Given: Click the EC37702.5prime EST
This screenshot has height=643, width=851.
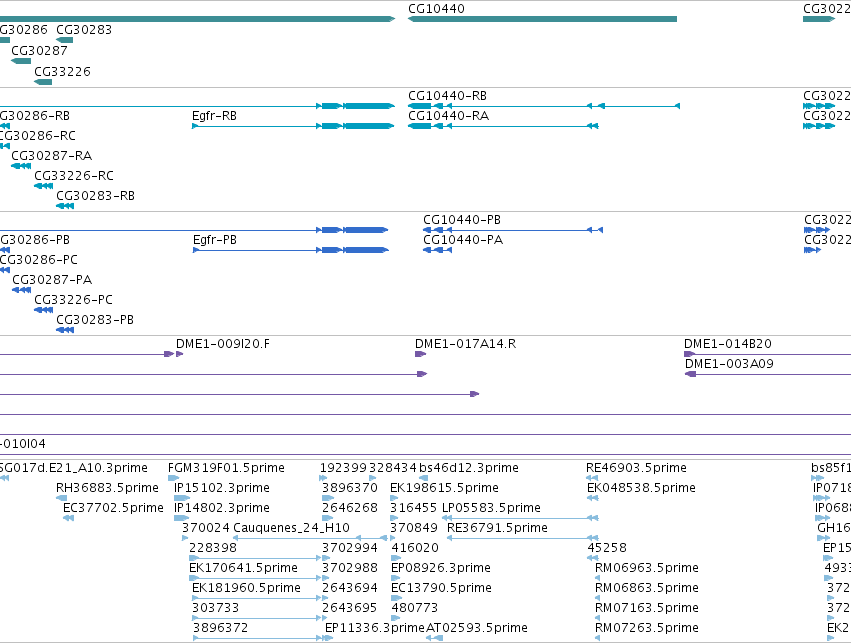Looking at the screenshot, I should click(x=68, y=518).
